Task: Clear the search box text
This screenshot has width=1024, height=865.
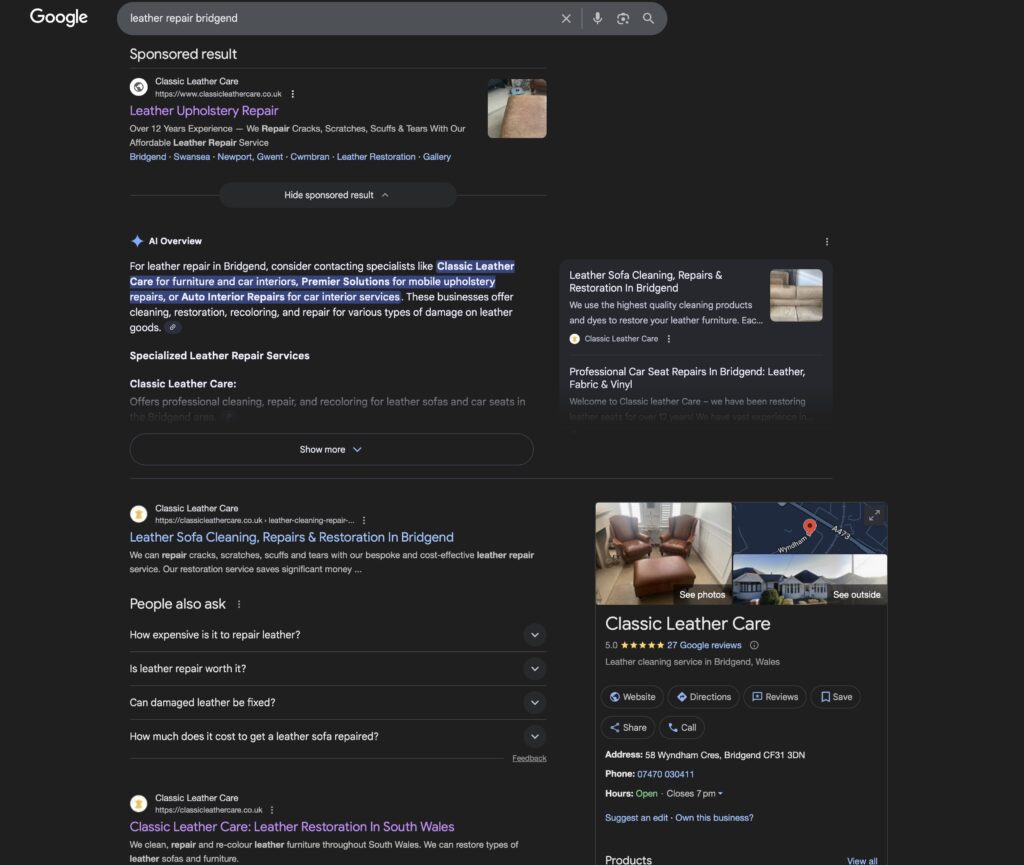Action: click(x=566, y=18)
